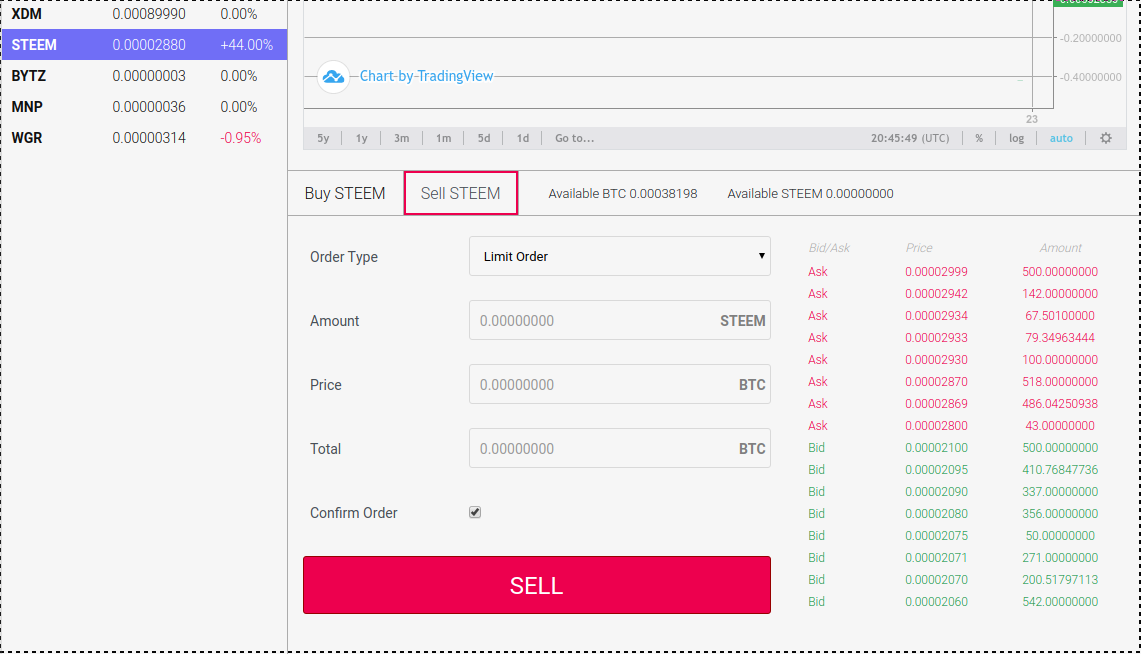Click Available BTC 0.00038198 balance

click(623, 194)
